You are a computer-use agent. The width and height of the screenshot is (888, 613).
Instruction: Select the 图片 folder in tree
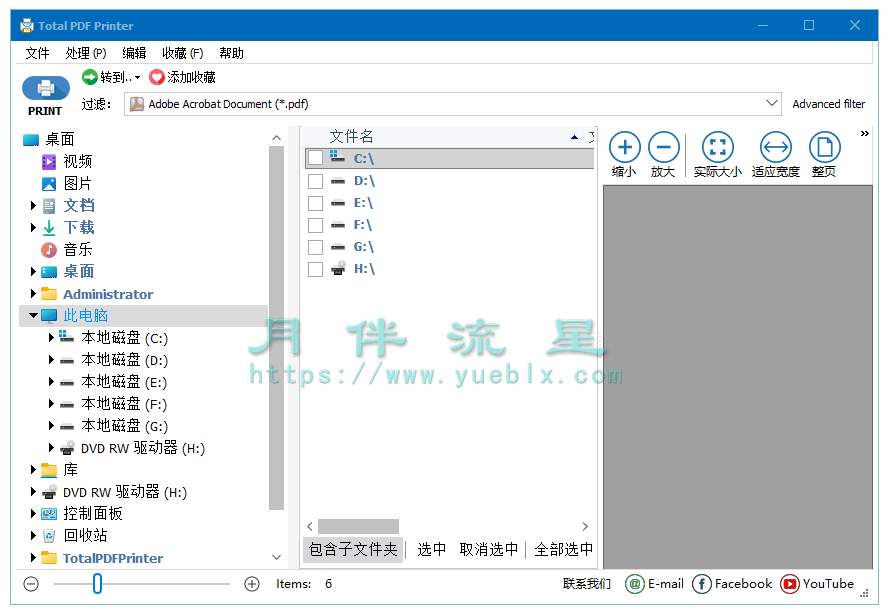point(78,184)
